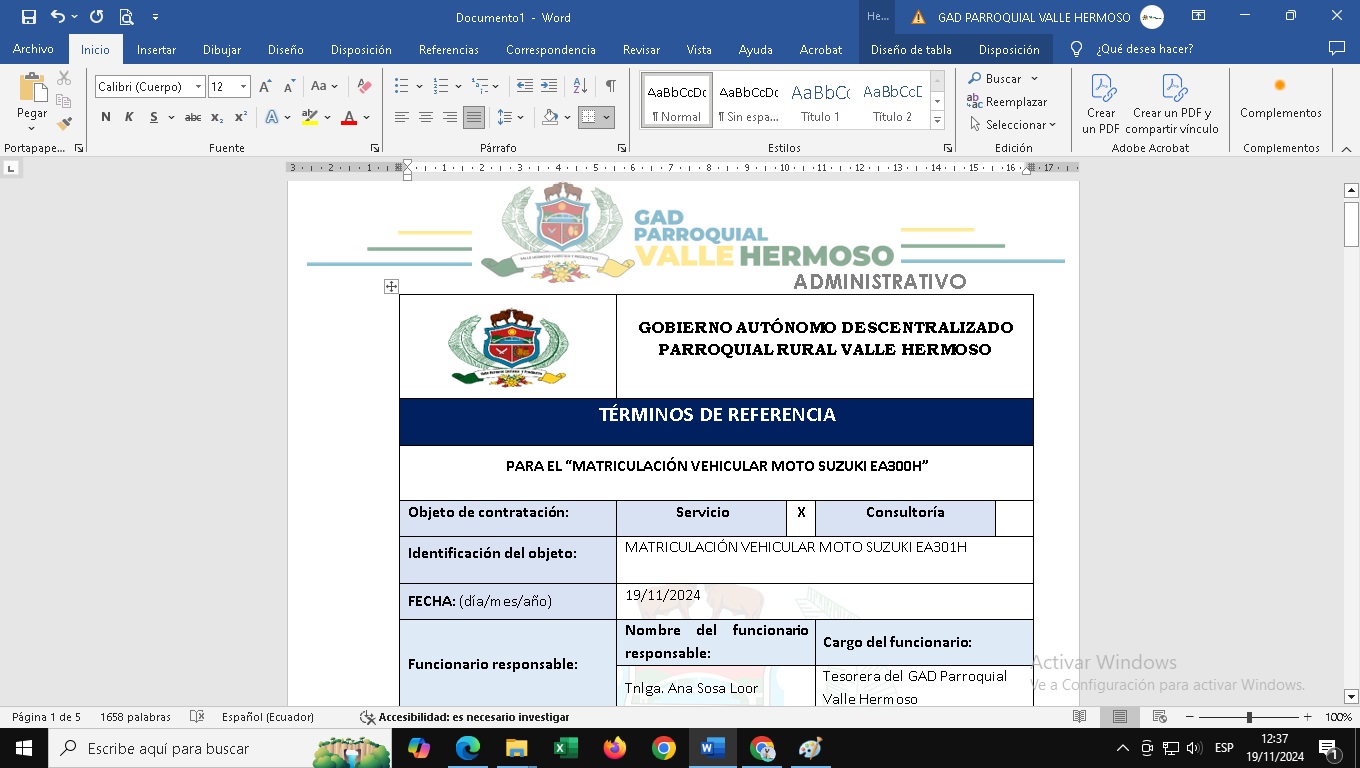
Task: Enable justified text alignment
Action: [473, 117]
